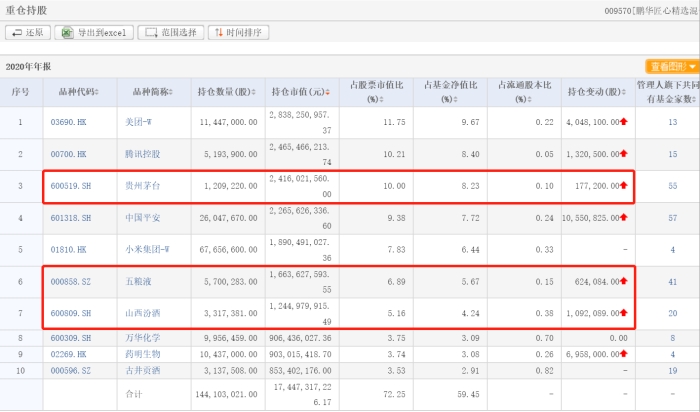Sort by 持仓变动(股) column header
The width and height of the screenshot is (700, 412).
click(x=597, y=92)
